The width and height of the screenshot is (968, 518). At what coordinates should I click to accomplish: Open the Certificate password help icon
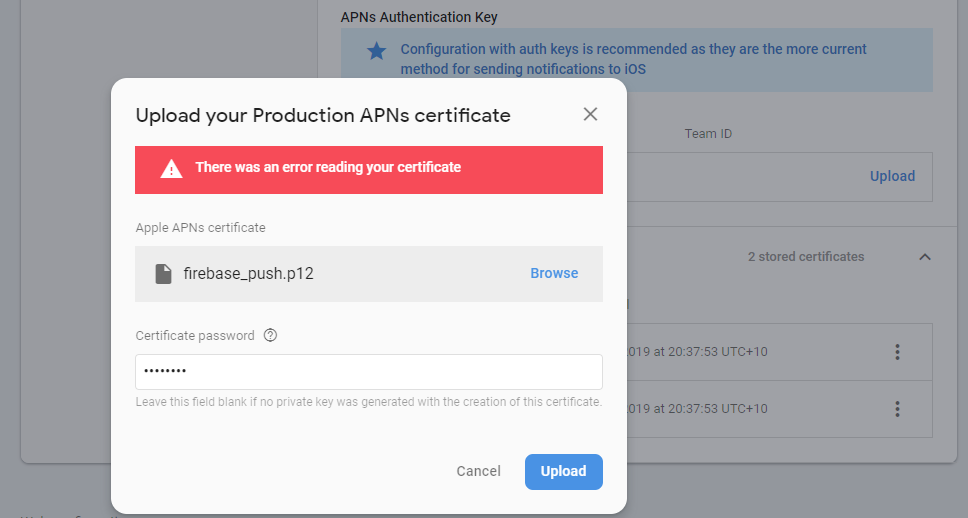coord(270,336)
